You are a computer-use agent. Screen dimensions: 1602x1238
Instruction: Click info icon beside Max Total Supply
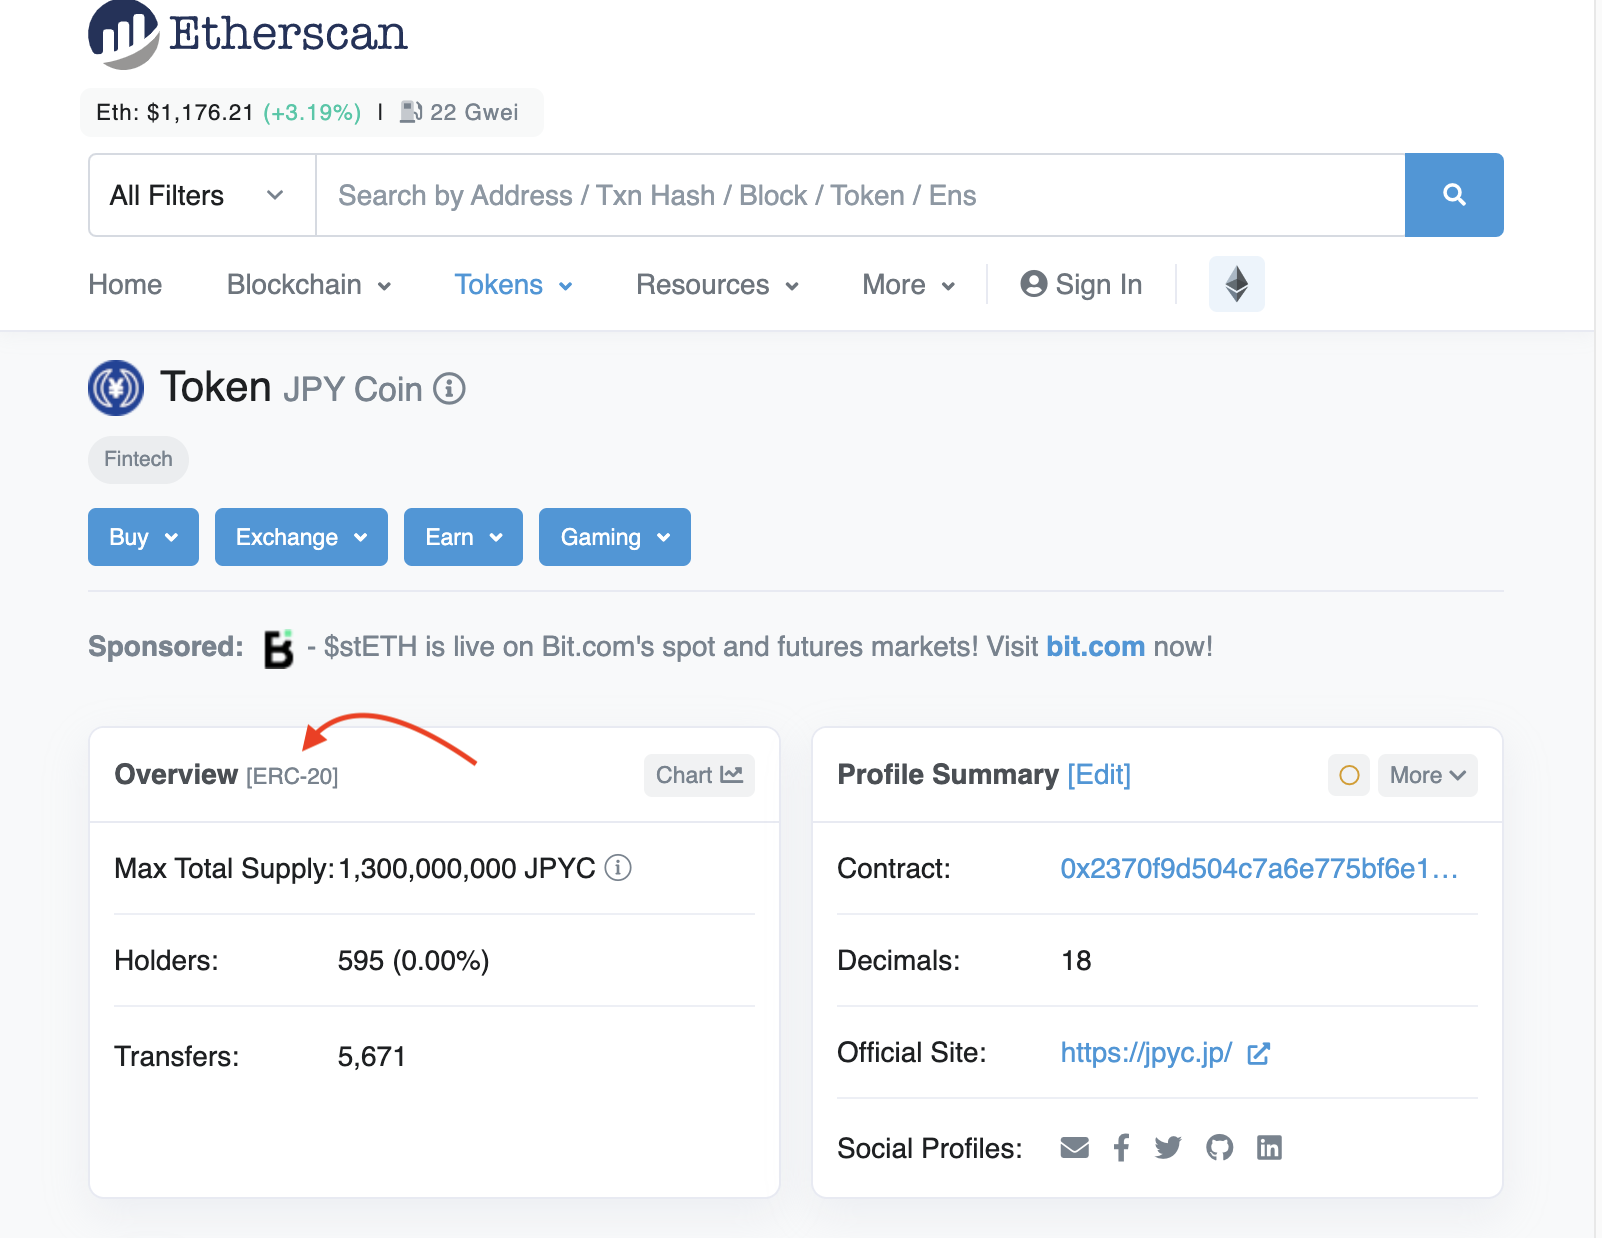point(618,868)
